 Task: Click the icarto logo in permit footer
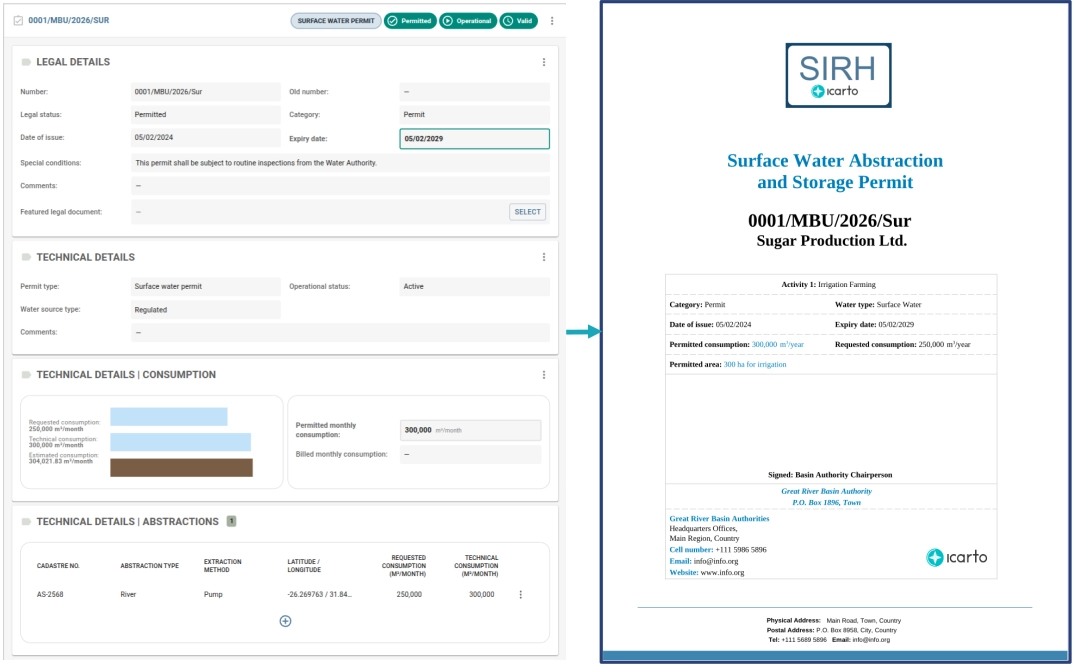tap(956, 557)
